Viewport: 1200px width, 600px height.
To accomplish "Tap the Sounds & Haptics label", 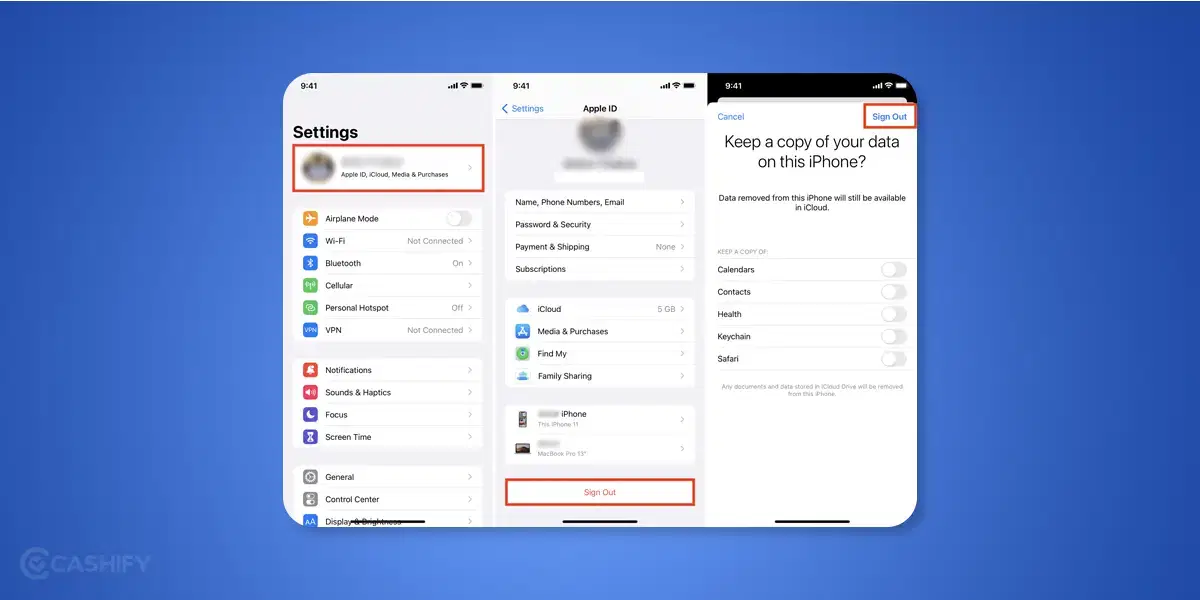I will click(358, 392).
